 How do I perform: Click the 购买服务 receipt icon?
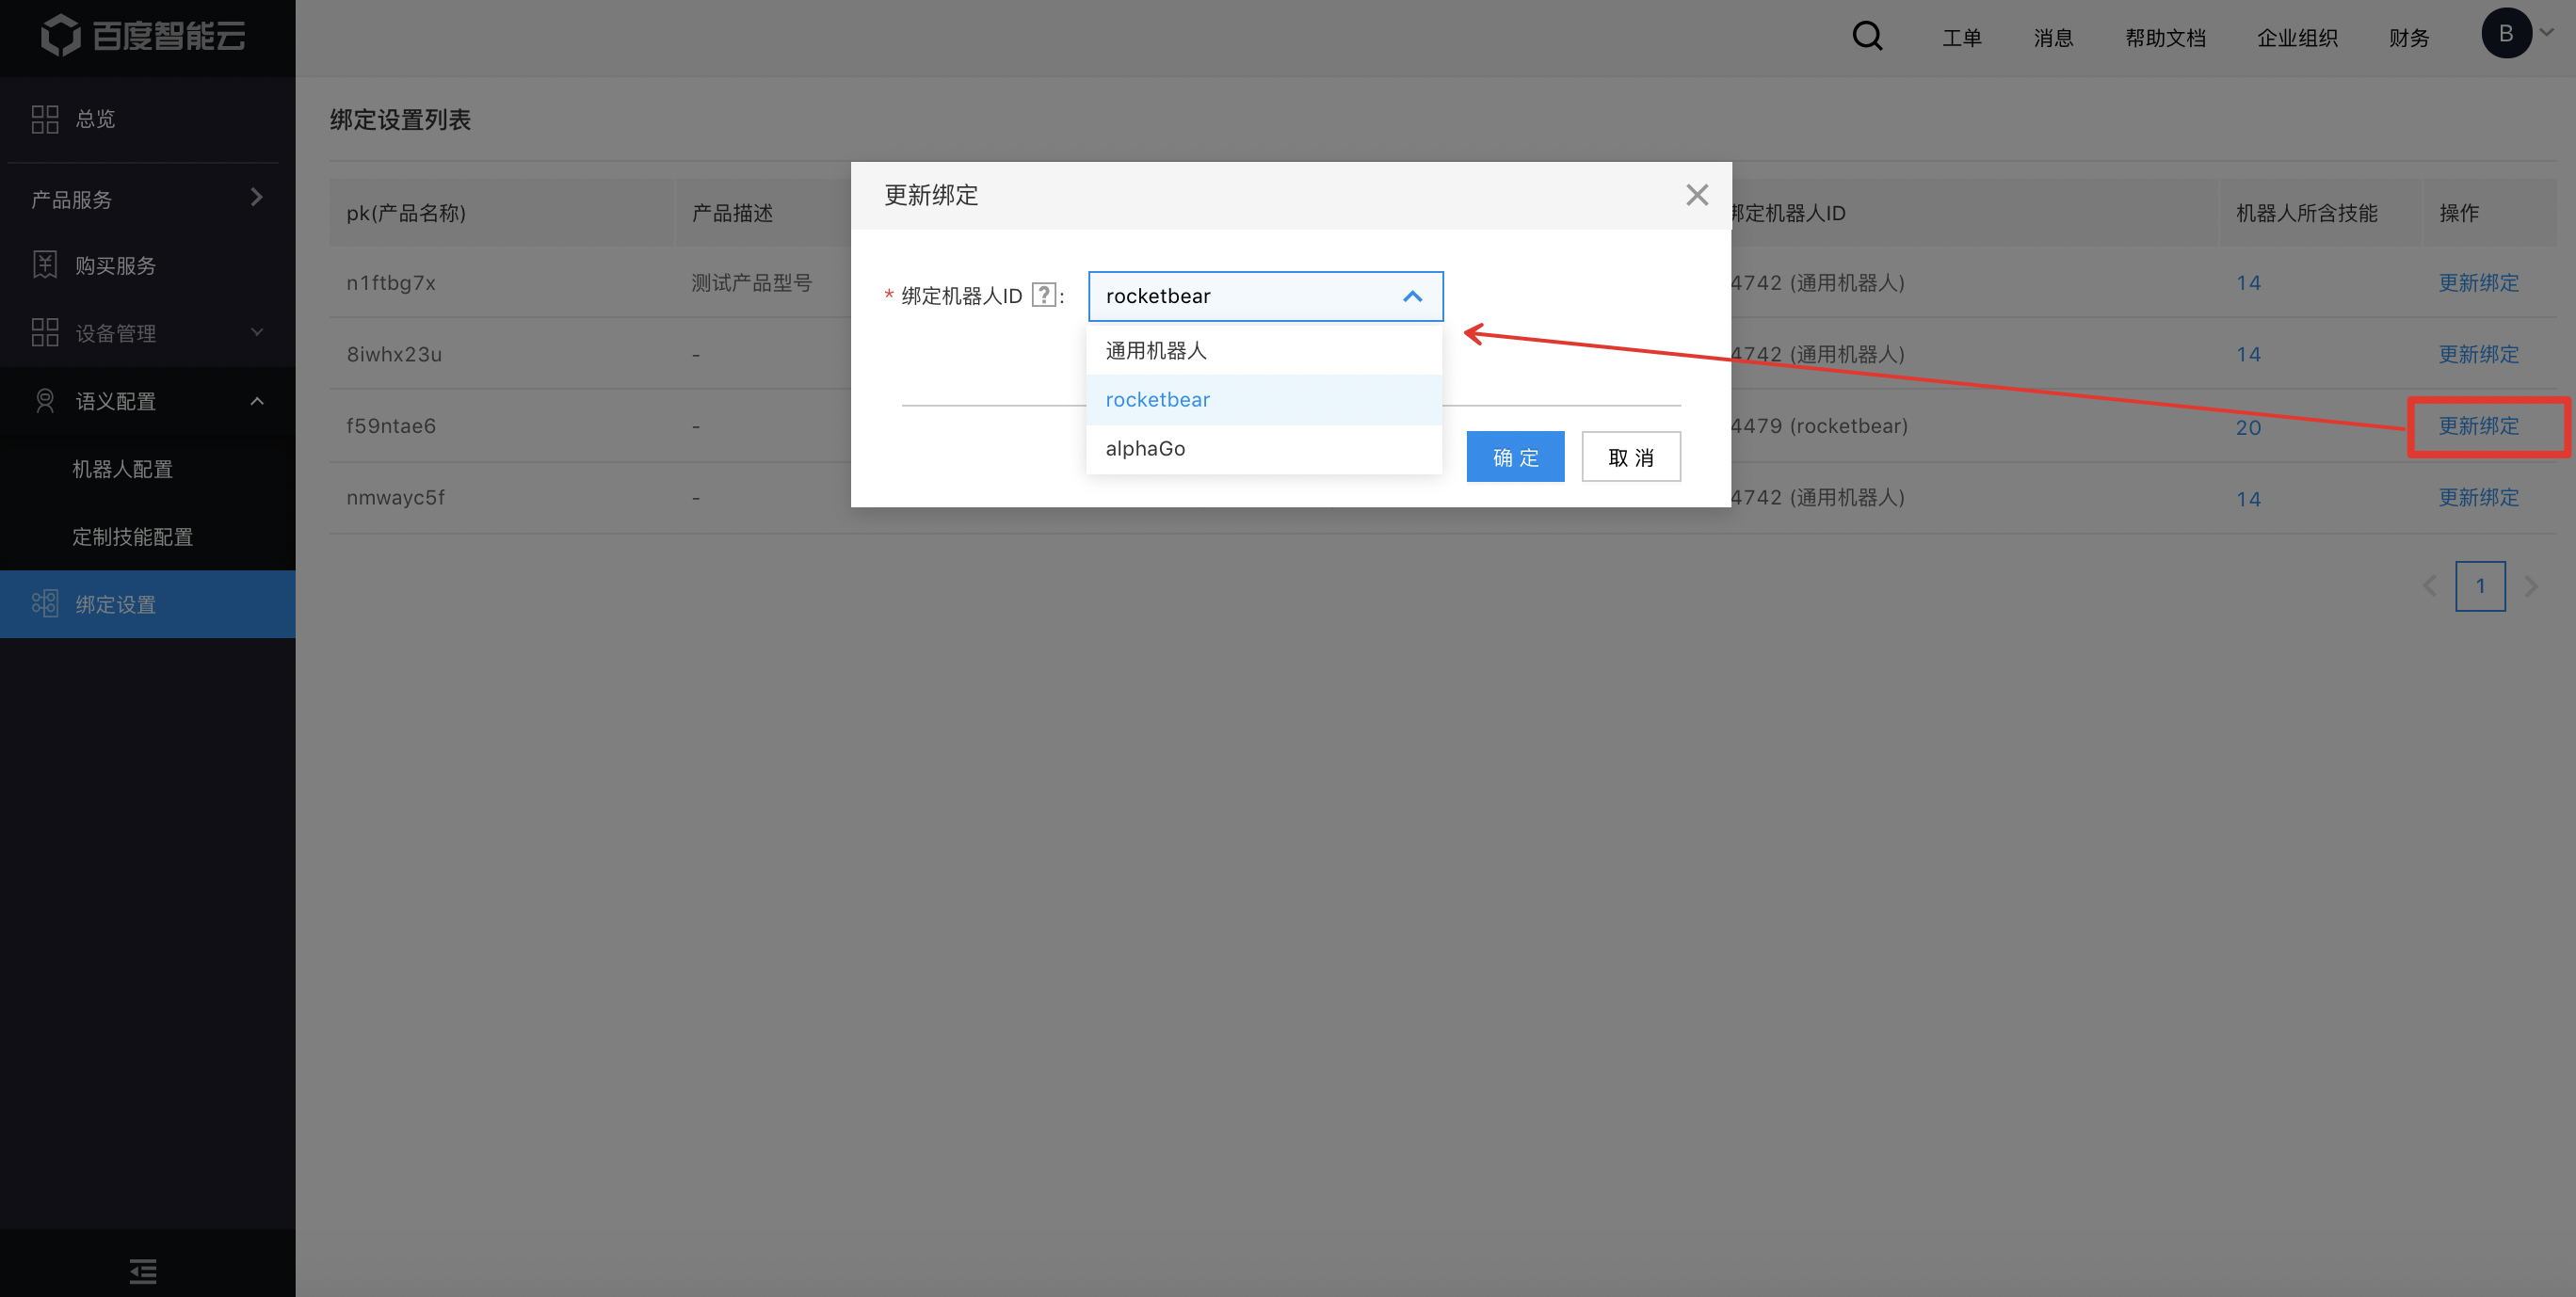(45, 265)
